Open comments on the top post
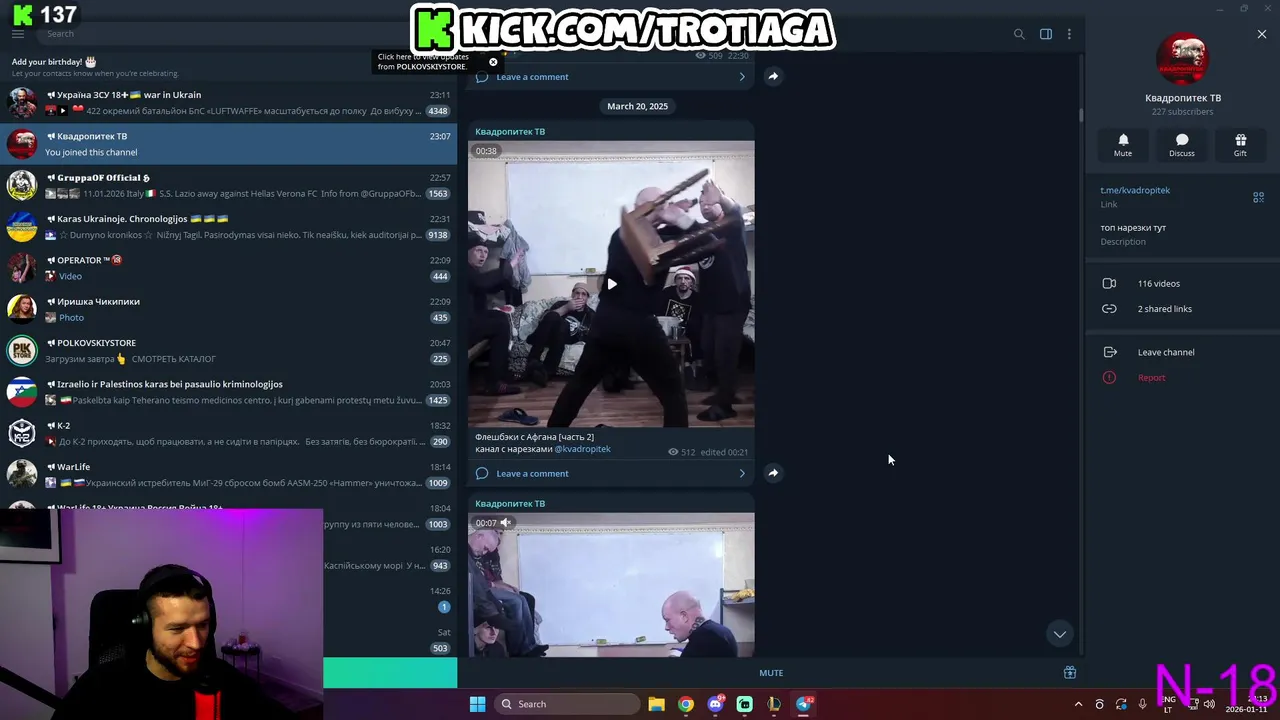The width and height of the screenshot is (1280, 720). pos(532,77)
